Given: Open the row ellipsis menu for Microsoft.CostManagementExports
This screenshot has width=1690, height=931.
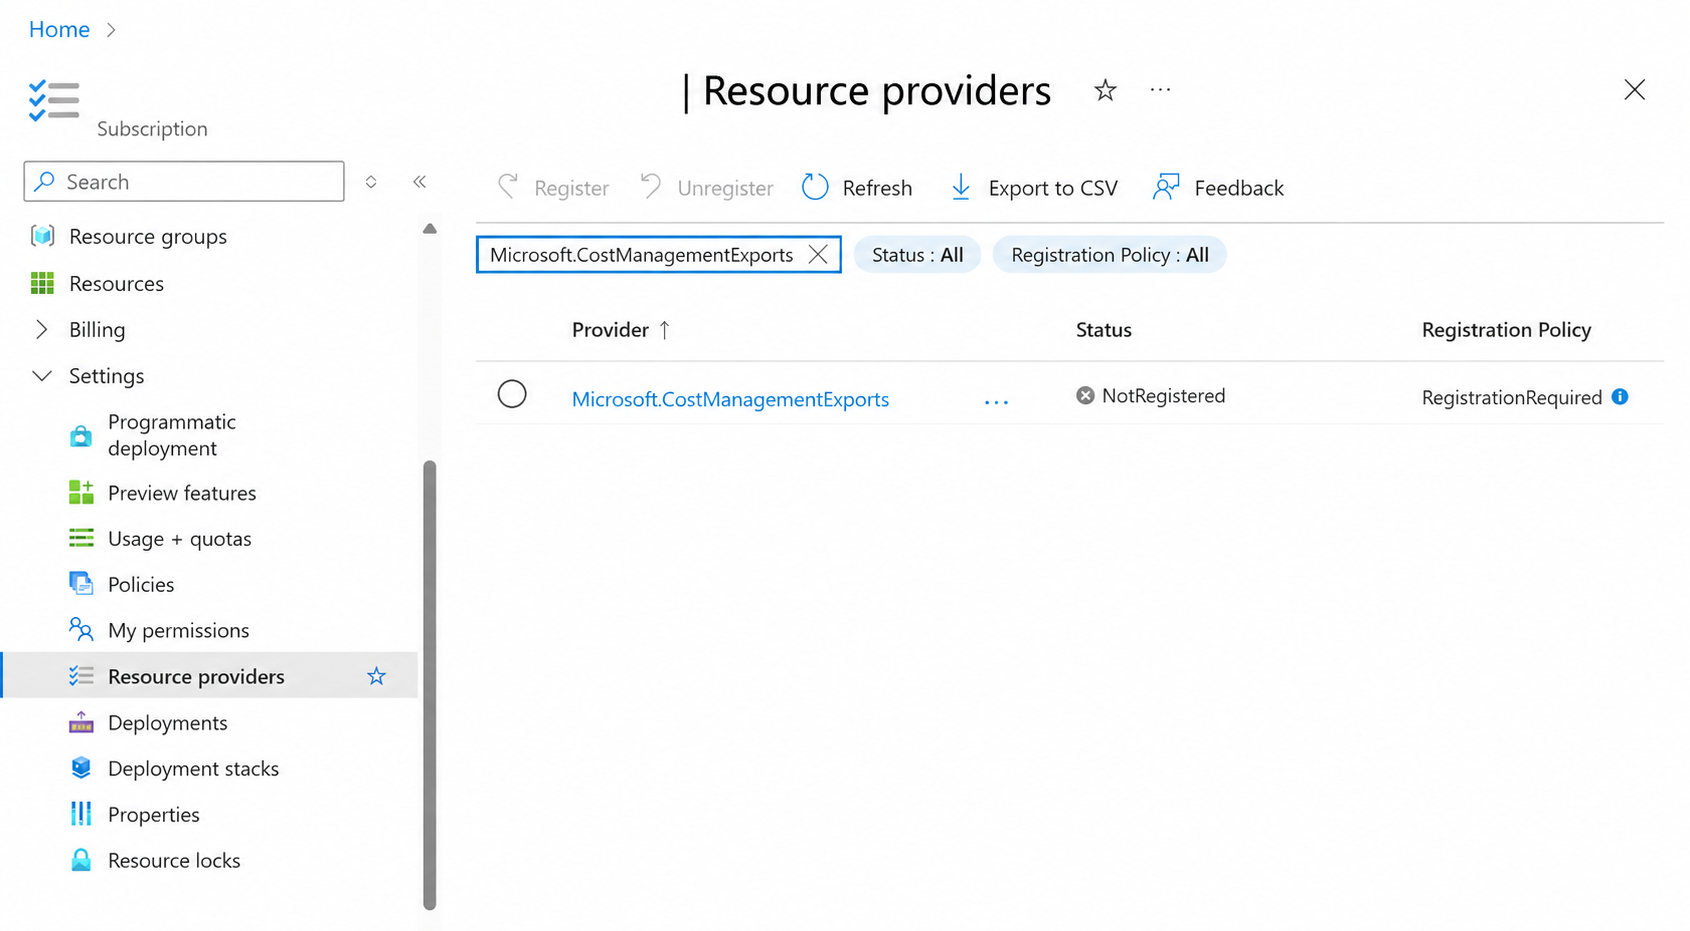Looking at the screenshot, I should (x=996, y=401).
